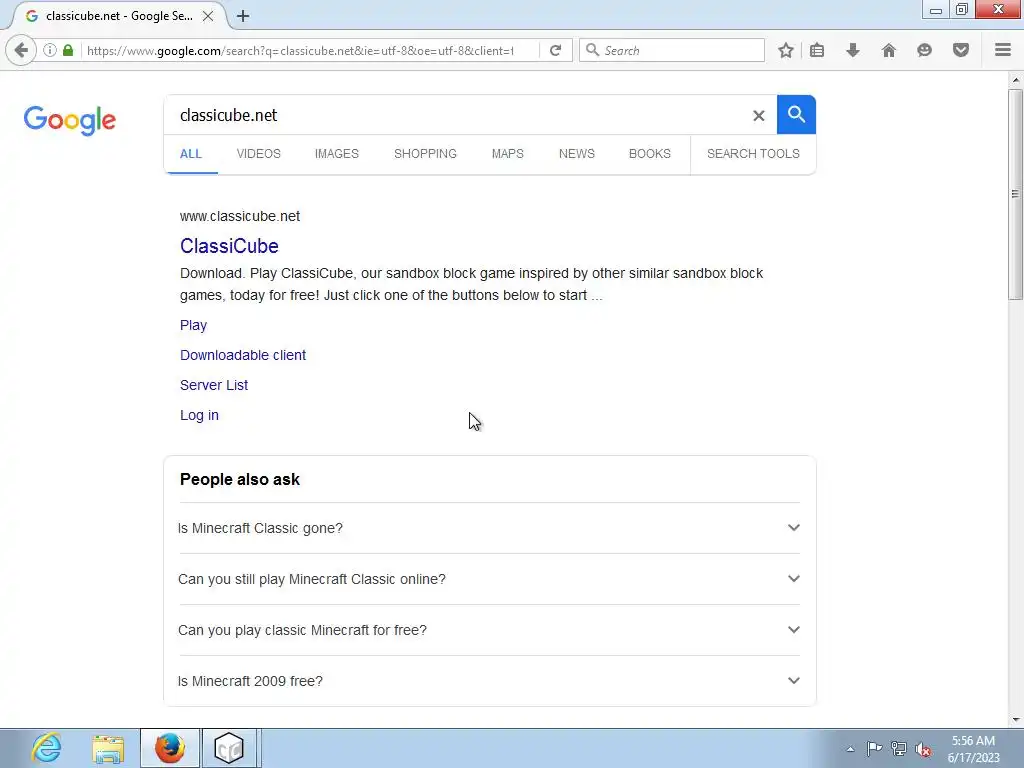Screen dimensions: 1024x768
Task: Click the vertical scrollbar thumb
Action: [1015, 194]
